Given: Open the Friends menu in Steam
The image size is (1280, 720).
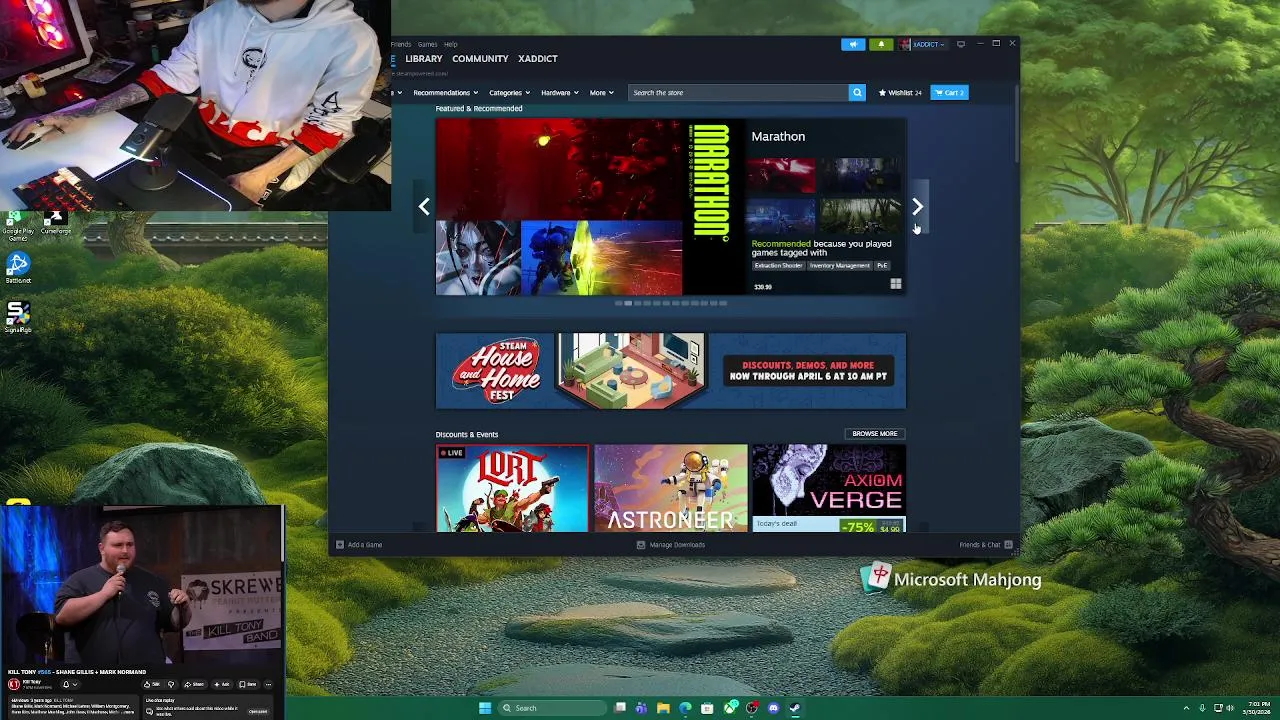Looking at the screenshot, I should point(401,44).
